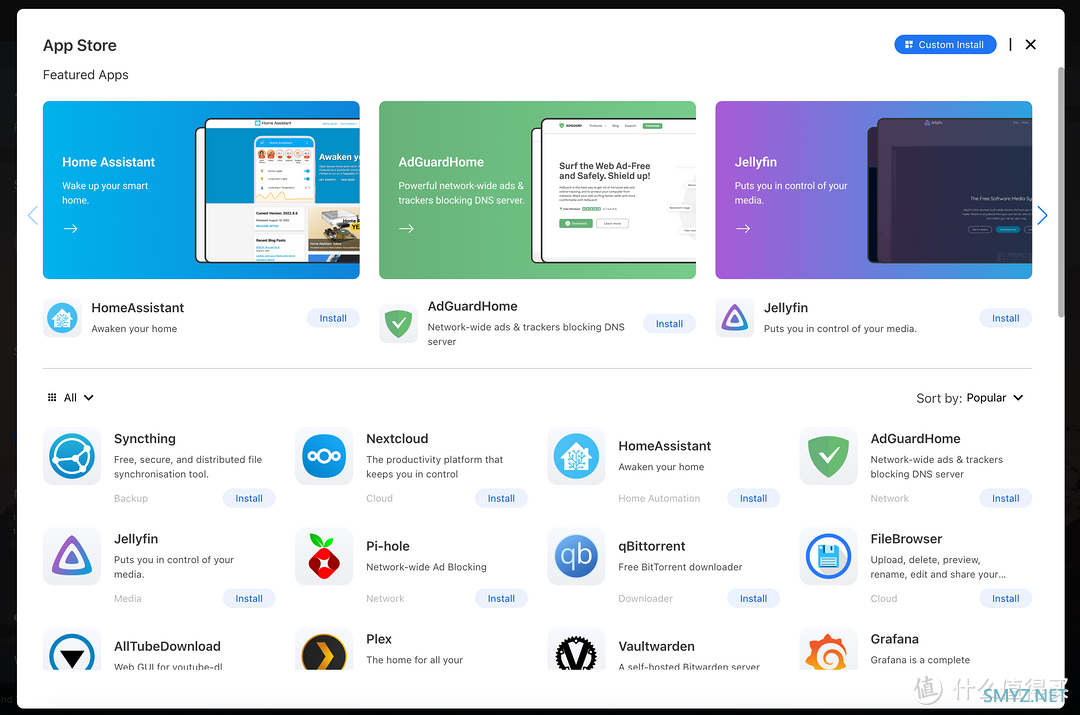The width and height of the screenshot is (1080, 715).
Task: Click the arrow on Home Assistant banner
Action: 70,229
